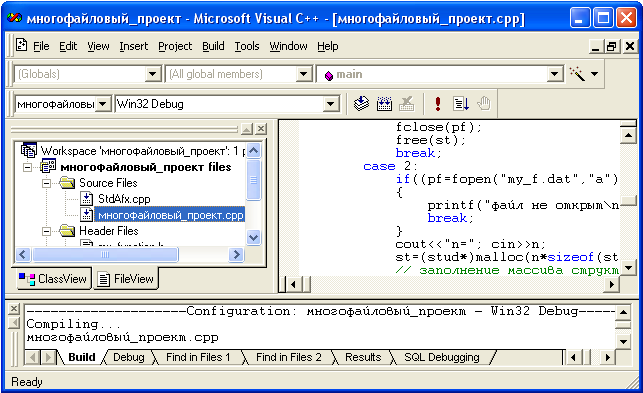This screenshot has width=643, height=393.
Task: Open the View menu
Action: pyautogui.click(x=98, y=46)
